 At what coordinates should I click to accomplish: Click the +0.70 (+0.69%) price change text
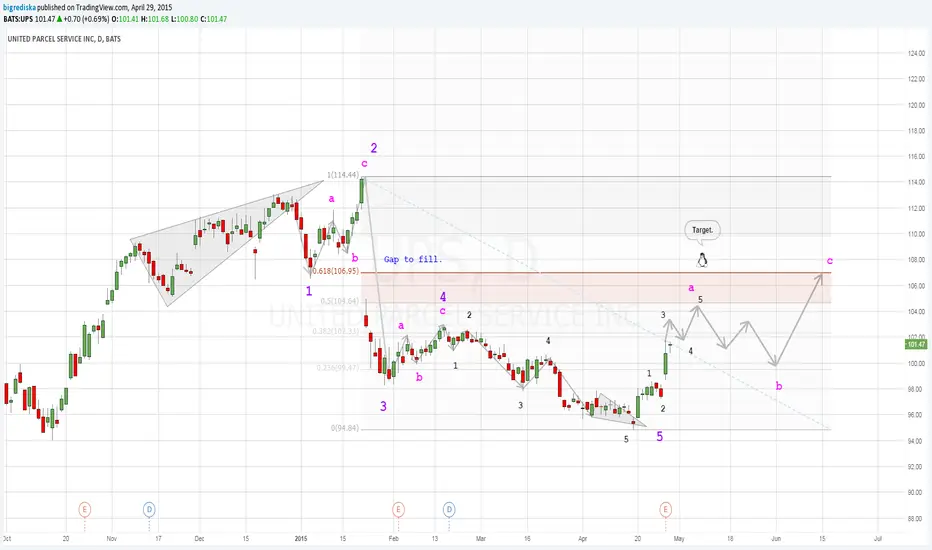pos(86,19)
